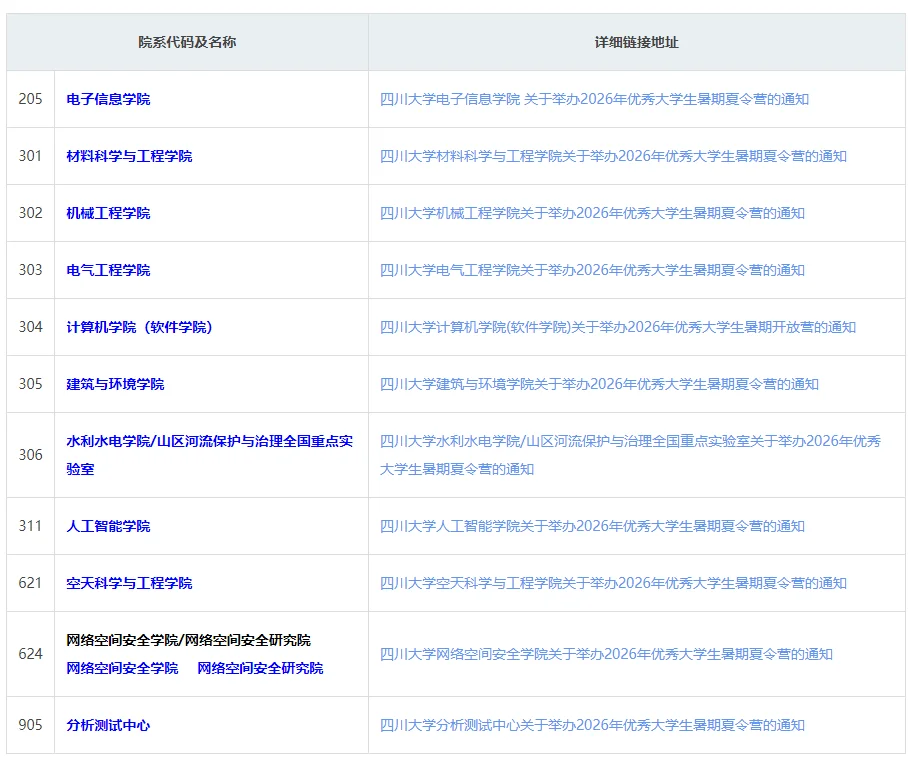Screen dimensions: 911x759
Task: Select department code 905 cell
Action: [x=30, y=725]
